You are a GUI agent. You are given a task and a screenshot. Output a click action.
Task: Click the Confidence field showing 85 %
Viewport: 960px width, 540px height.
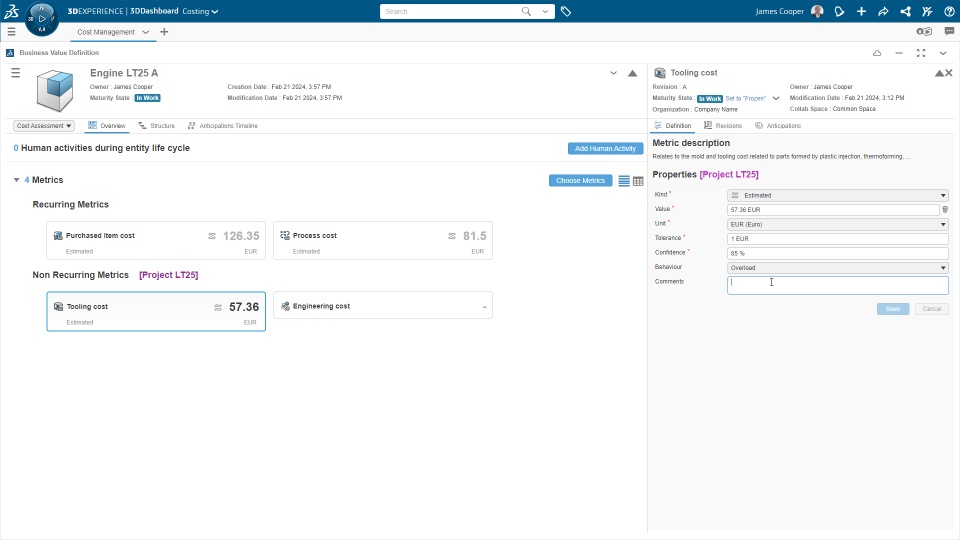(x=838, y=253)
